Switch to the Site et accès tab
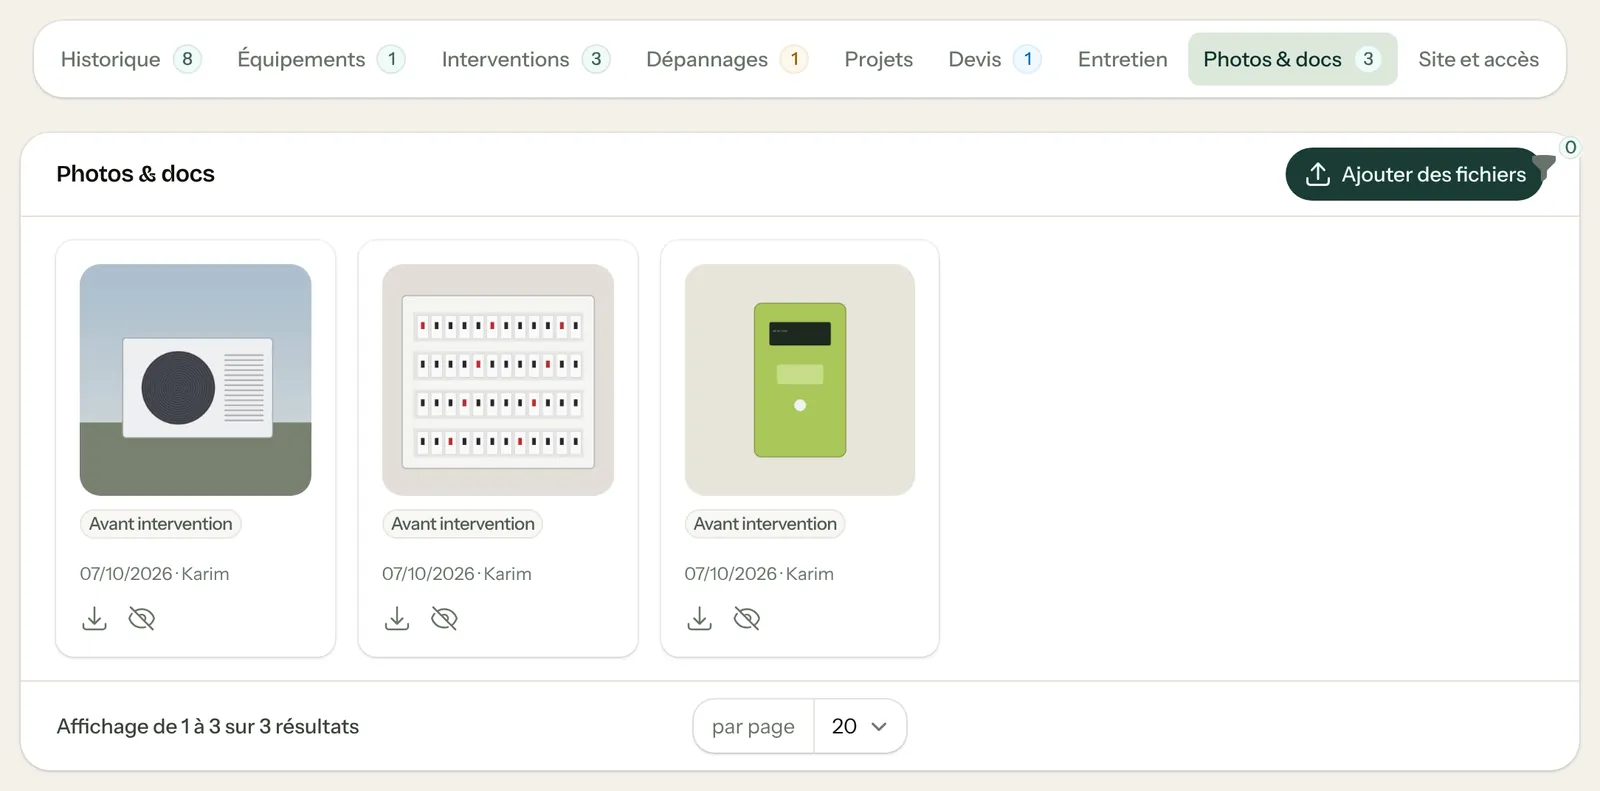 click(x=1478, y=59)
